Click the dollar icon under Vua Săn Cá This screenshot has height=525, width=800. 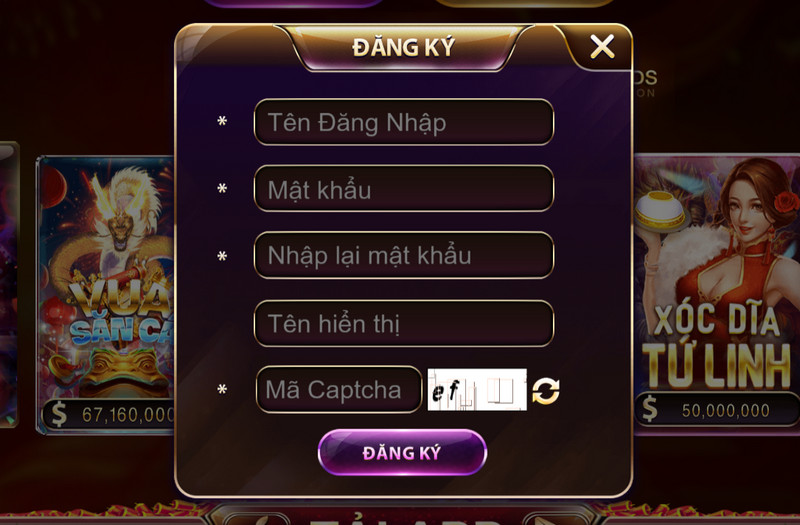pyautogui.click(x=59, y=414)
